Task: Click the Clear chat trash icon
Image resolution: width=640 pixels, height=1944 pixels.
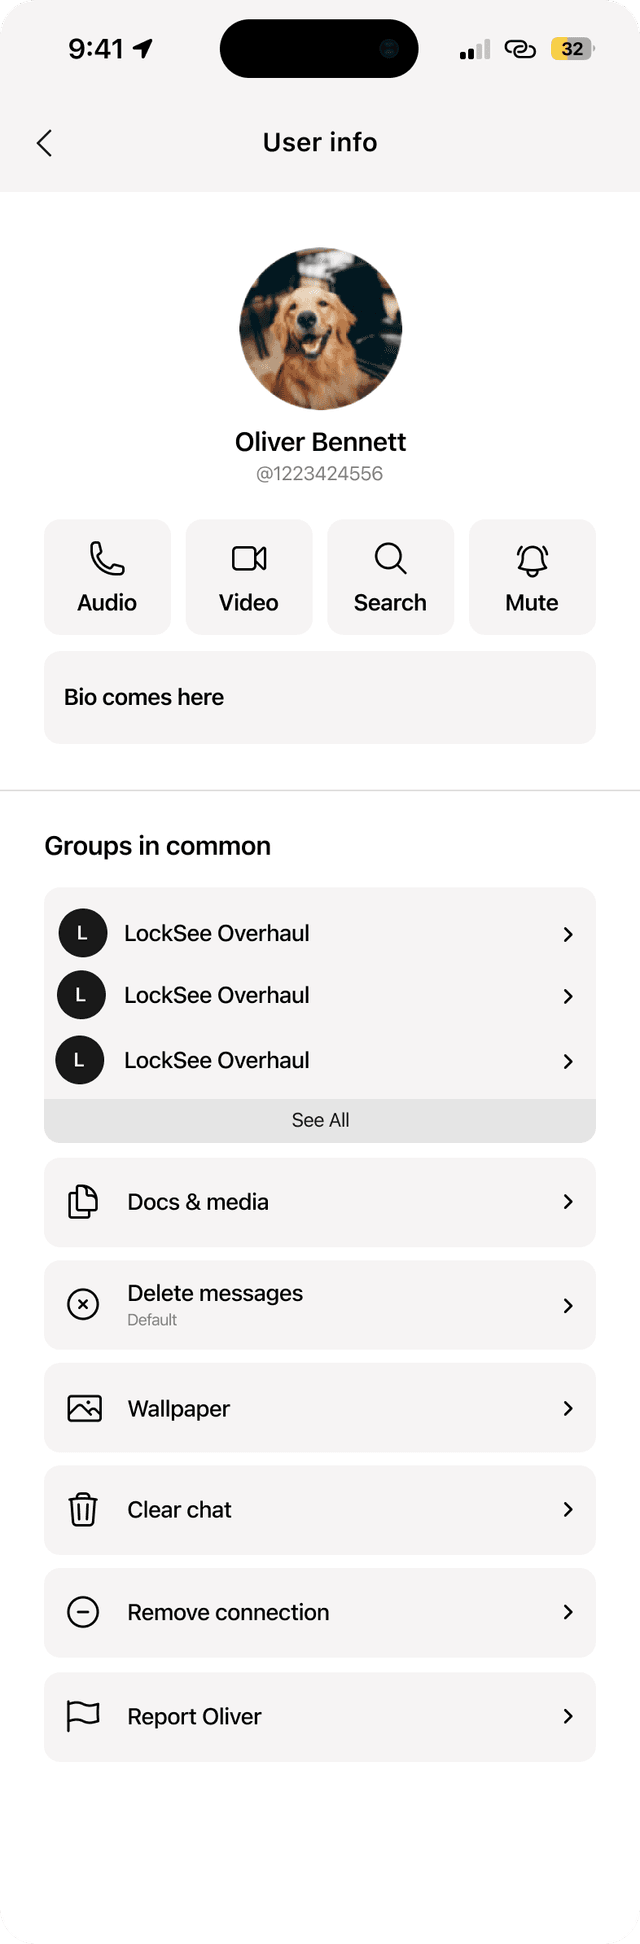Action: (83, 1509)
